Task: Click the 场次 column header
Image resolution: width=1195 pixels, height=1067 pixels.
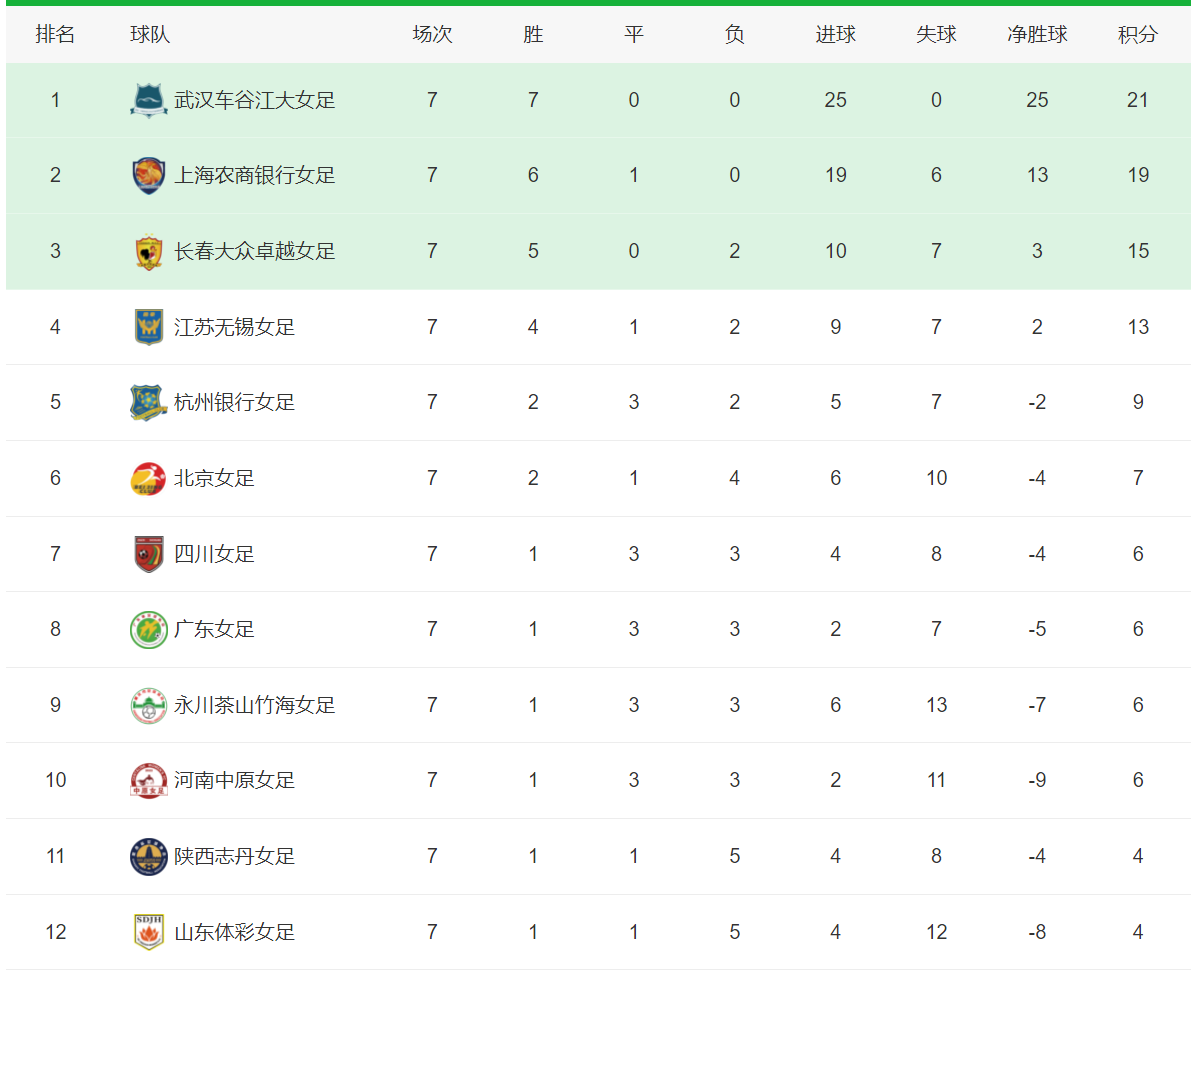Action: click(x=432, y=34)
